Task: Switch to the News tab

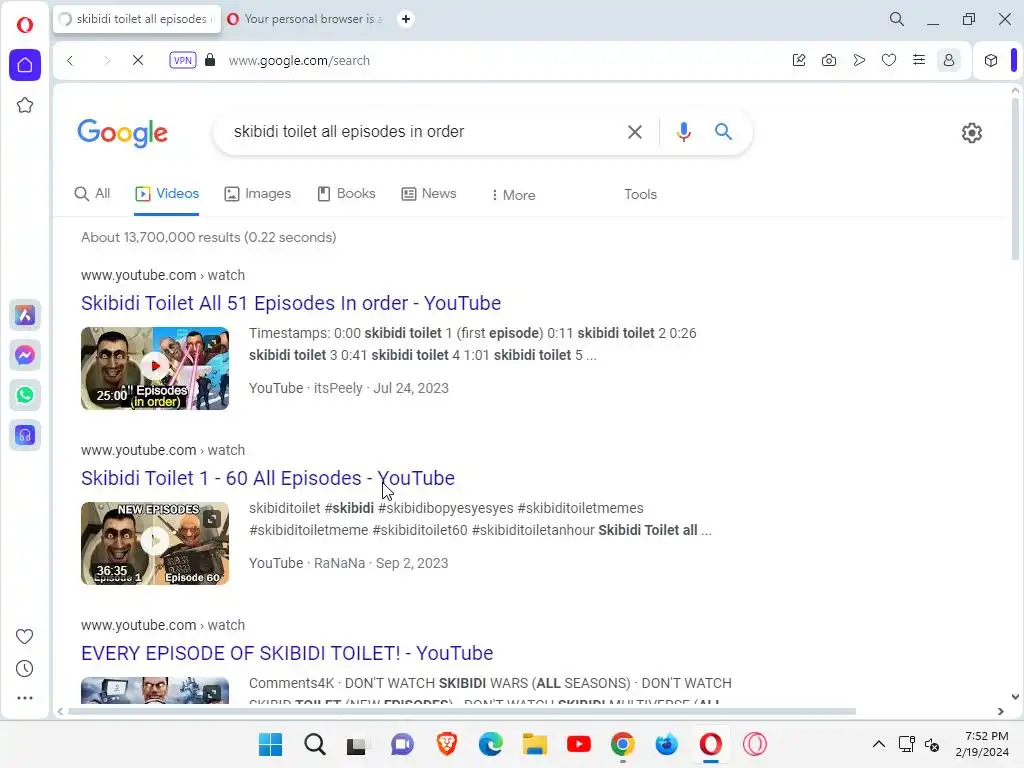Action: pyautogui.click(x=429, y=193)
